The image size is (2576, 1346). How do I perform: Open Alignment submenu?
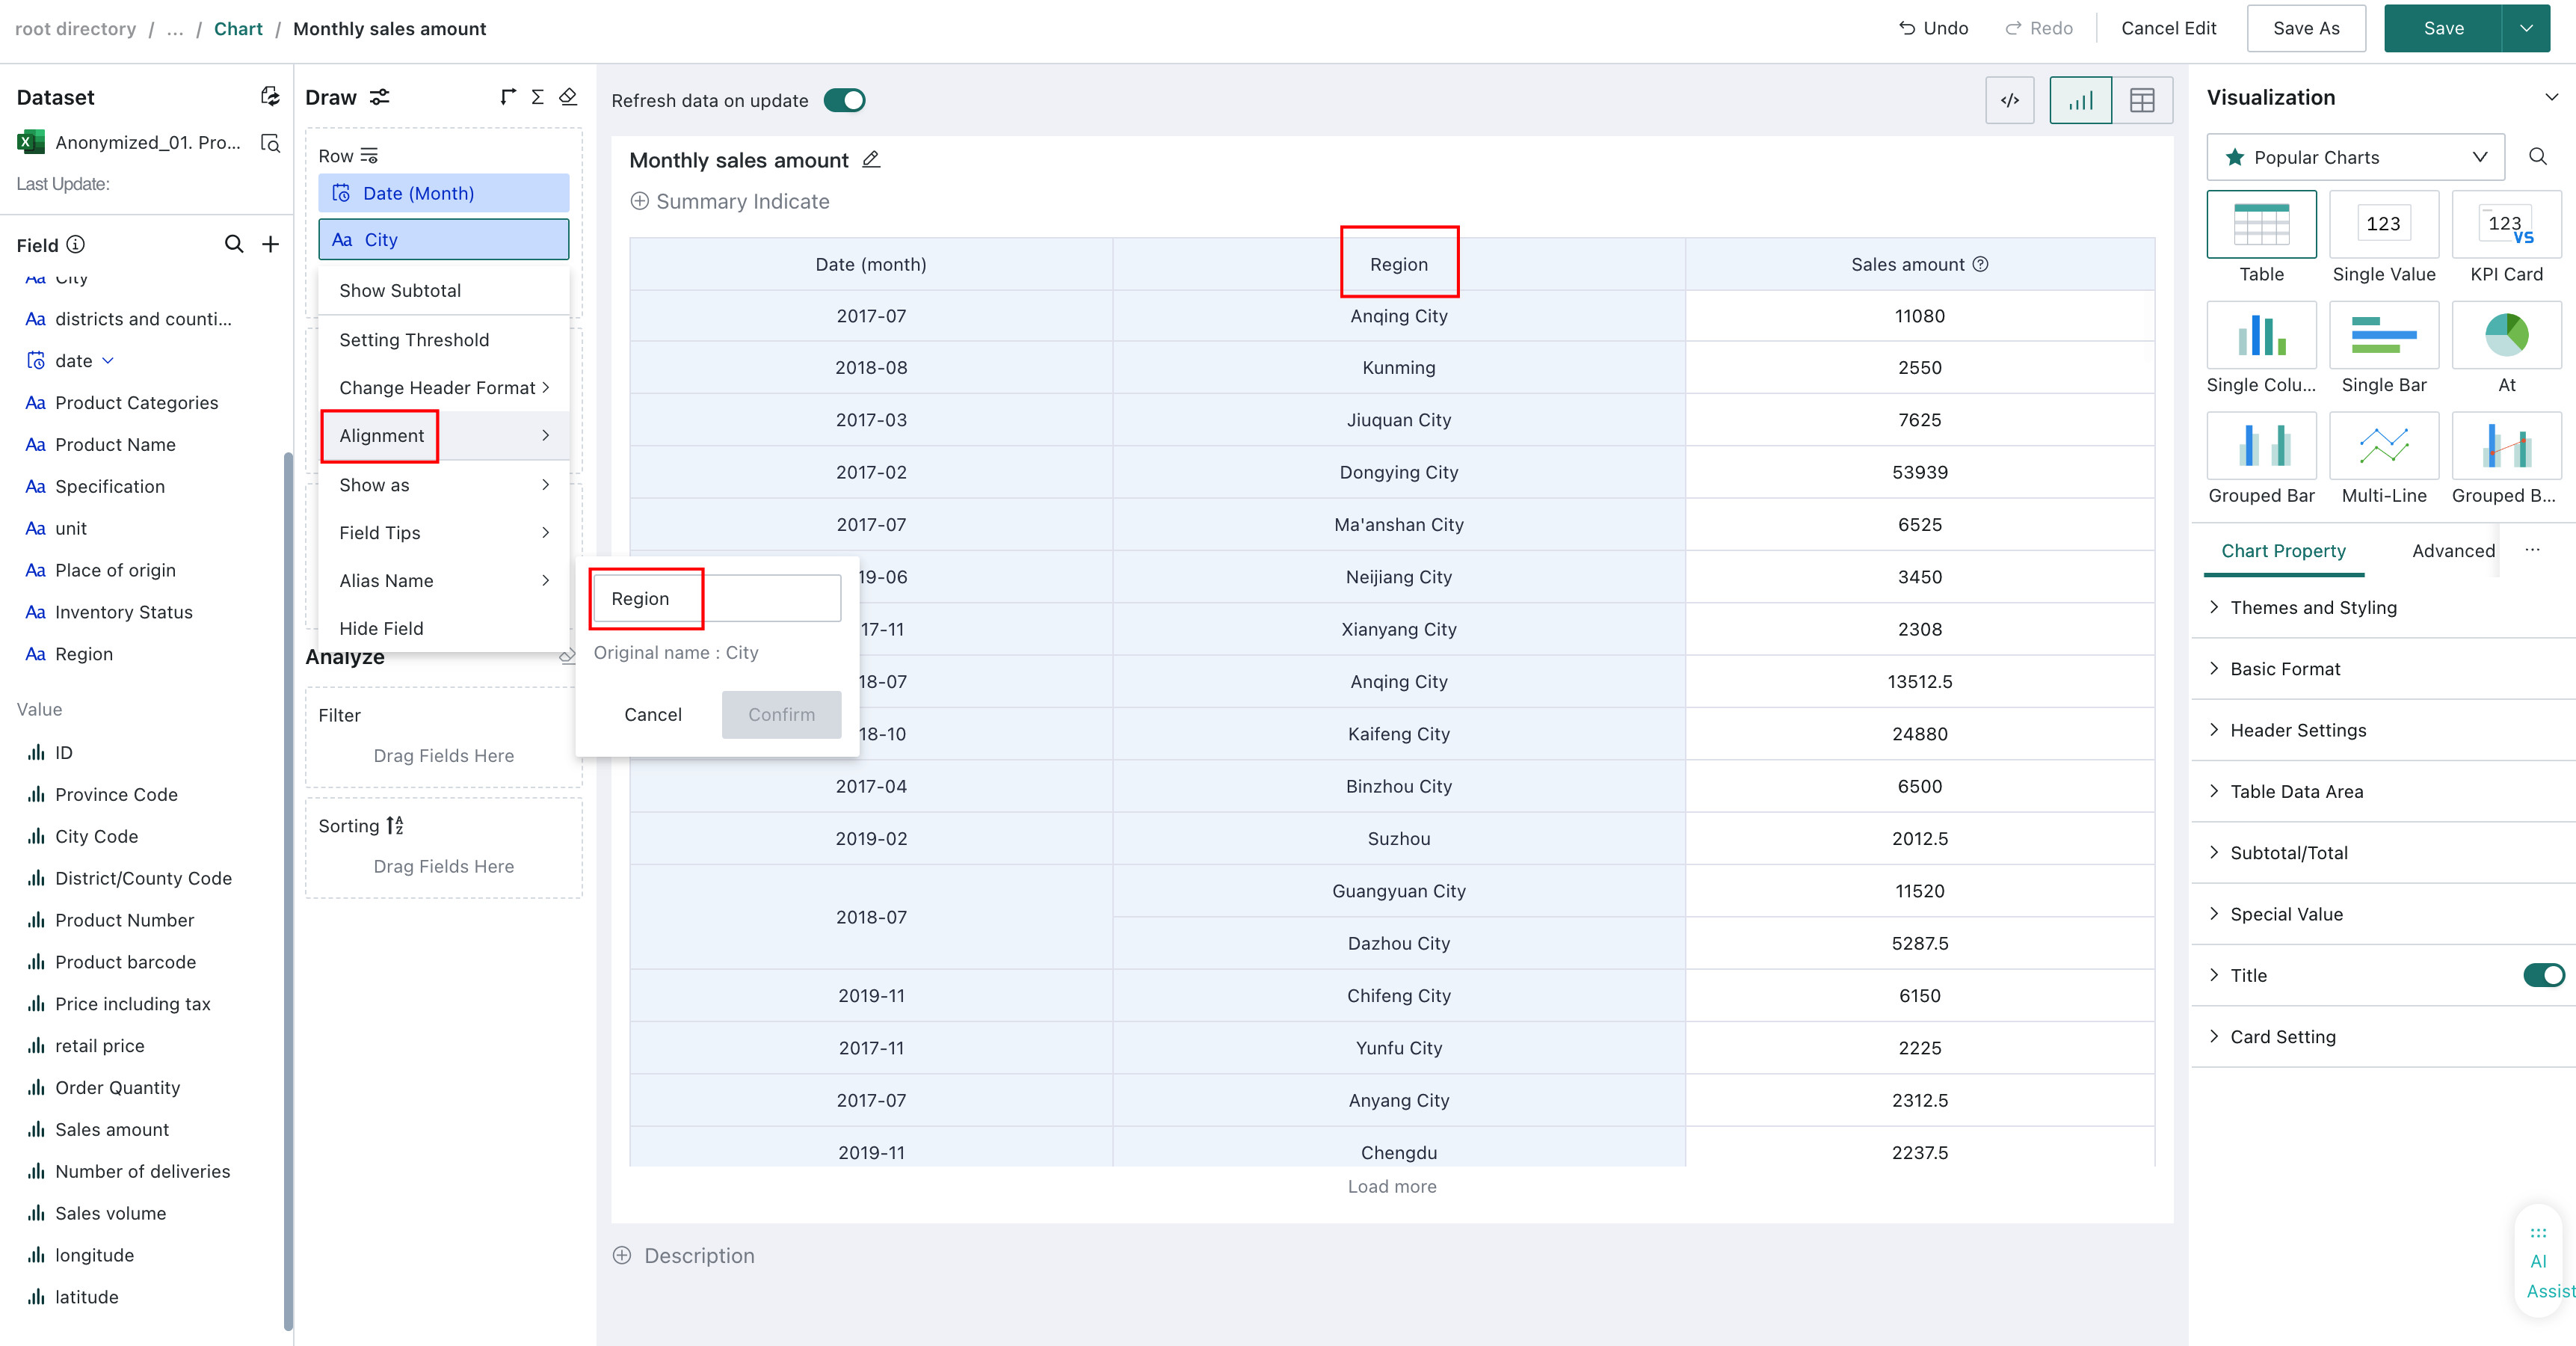pos(443,435)
